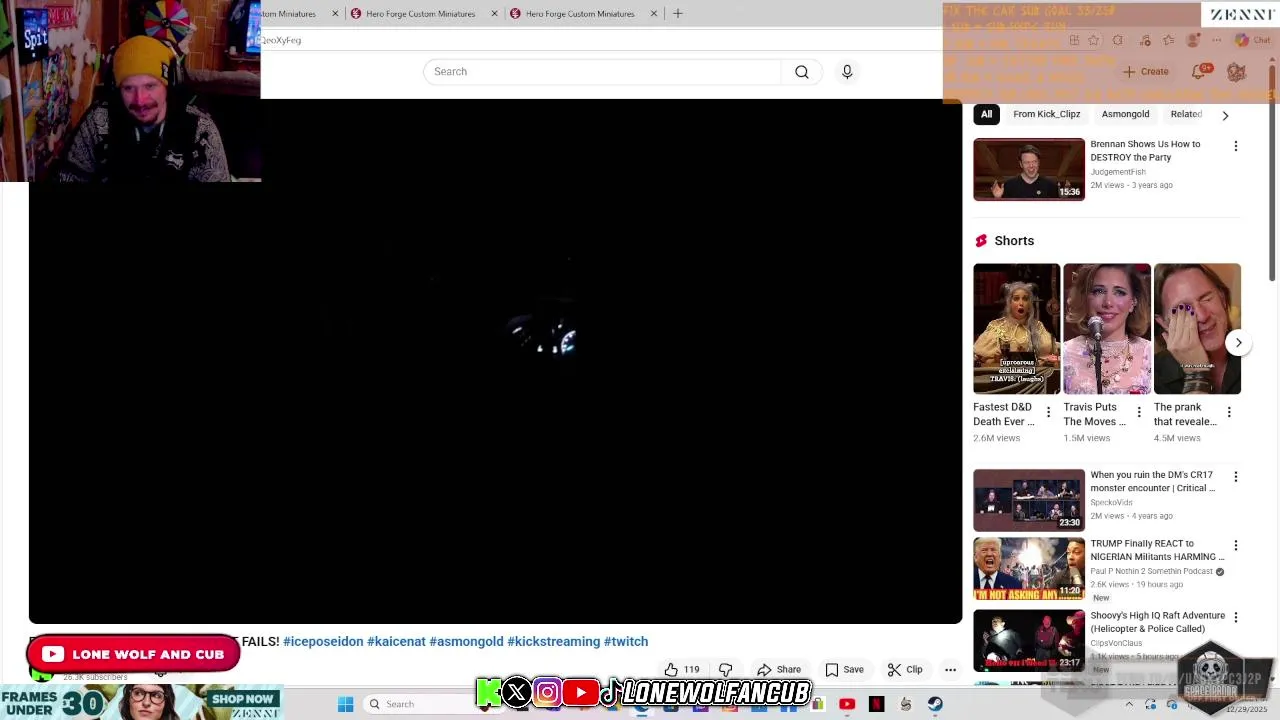
Task: Switch to third Hero Forge Custom Miniatures tab
Action: click(580, 13)
